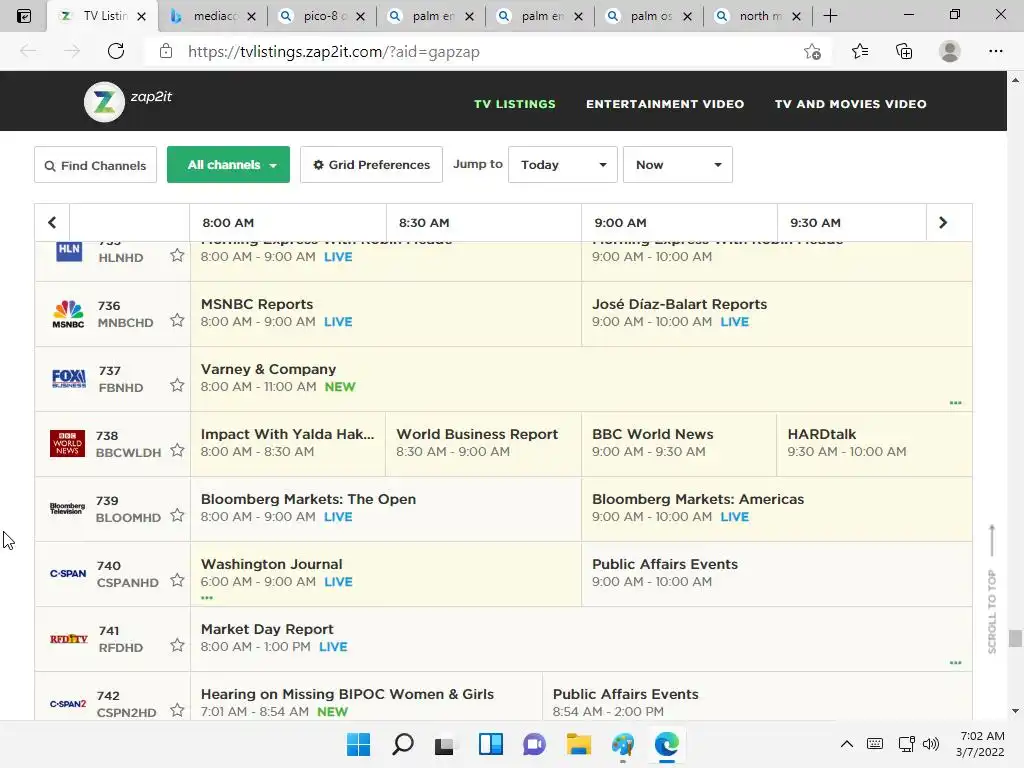Favorite the 737 FBNHD channel star
Image resolution: width=1024 pixels, height=768 pixels.
coord(177,385)
